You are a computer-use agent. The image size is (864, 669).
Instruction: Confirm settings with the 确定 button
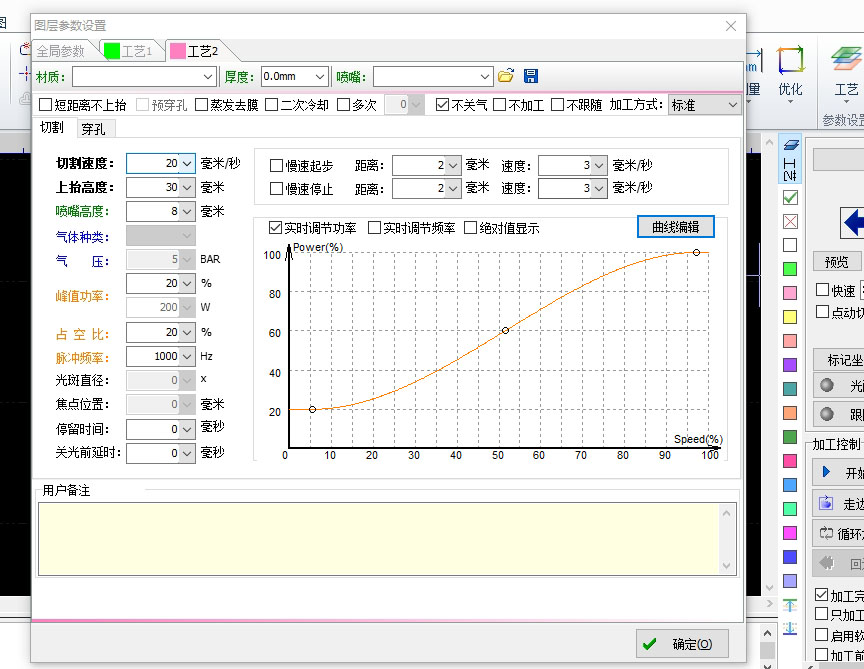(682, 643)
